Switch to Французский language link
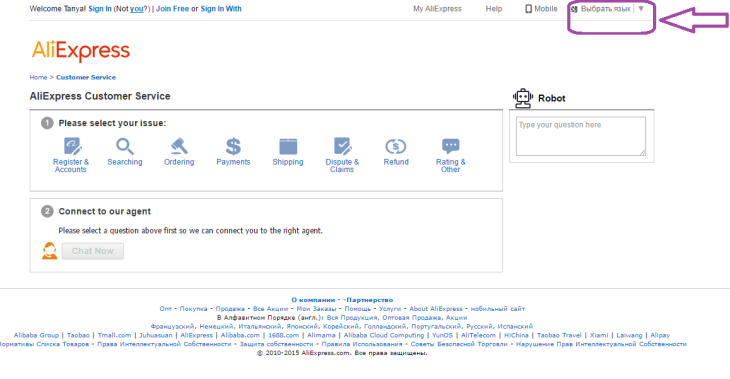The image size is (730, 379). (x=172, y=326)
